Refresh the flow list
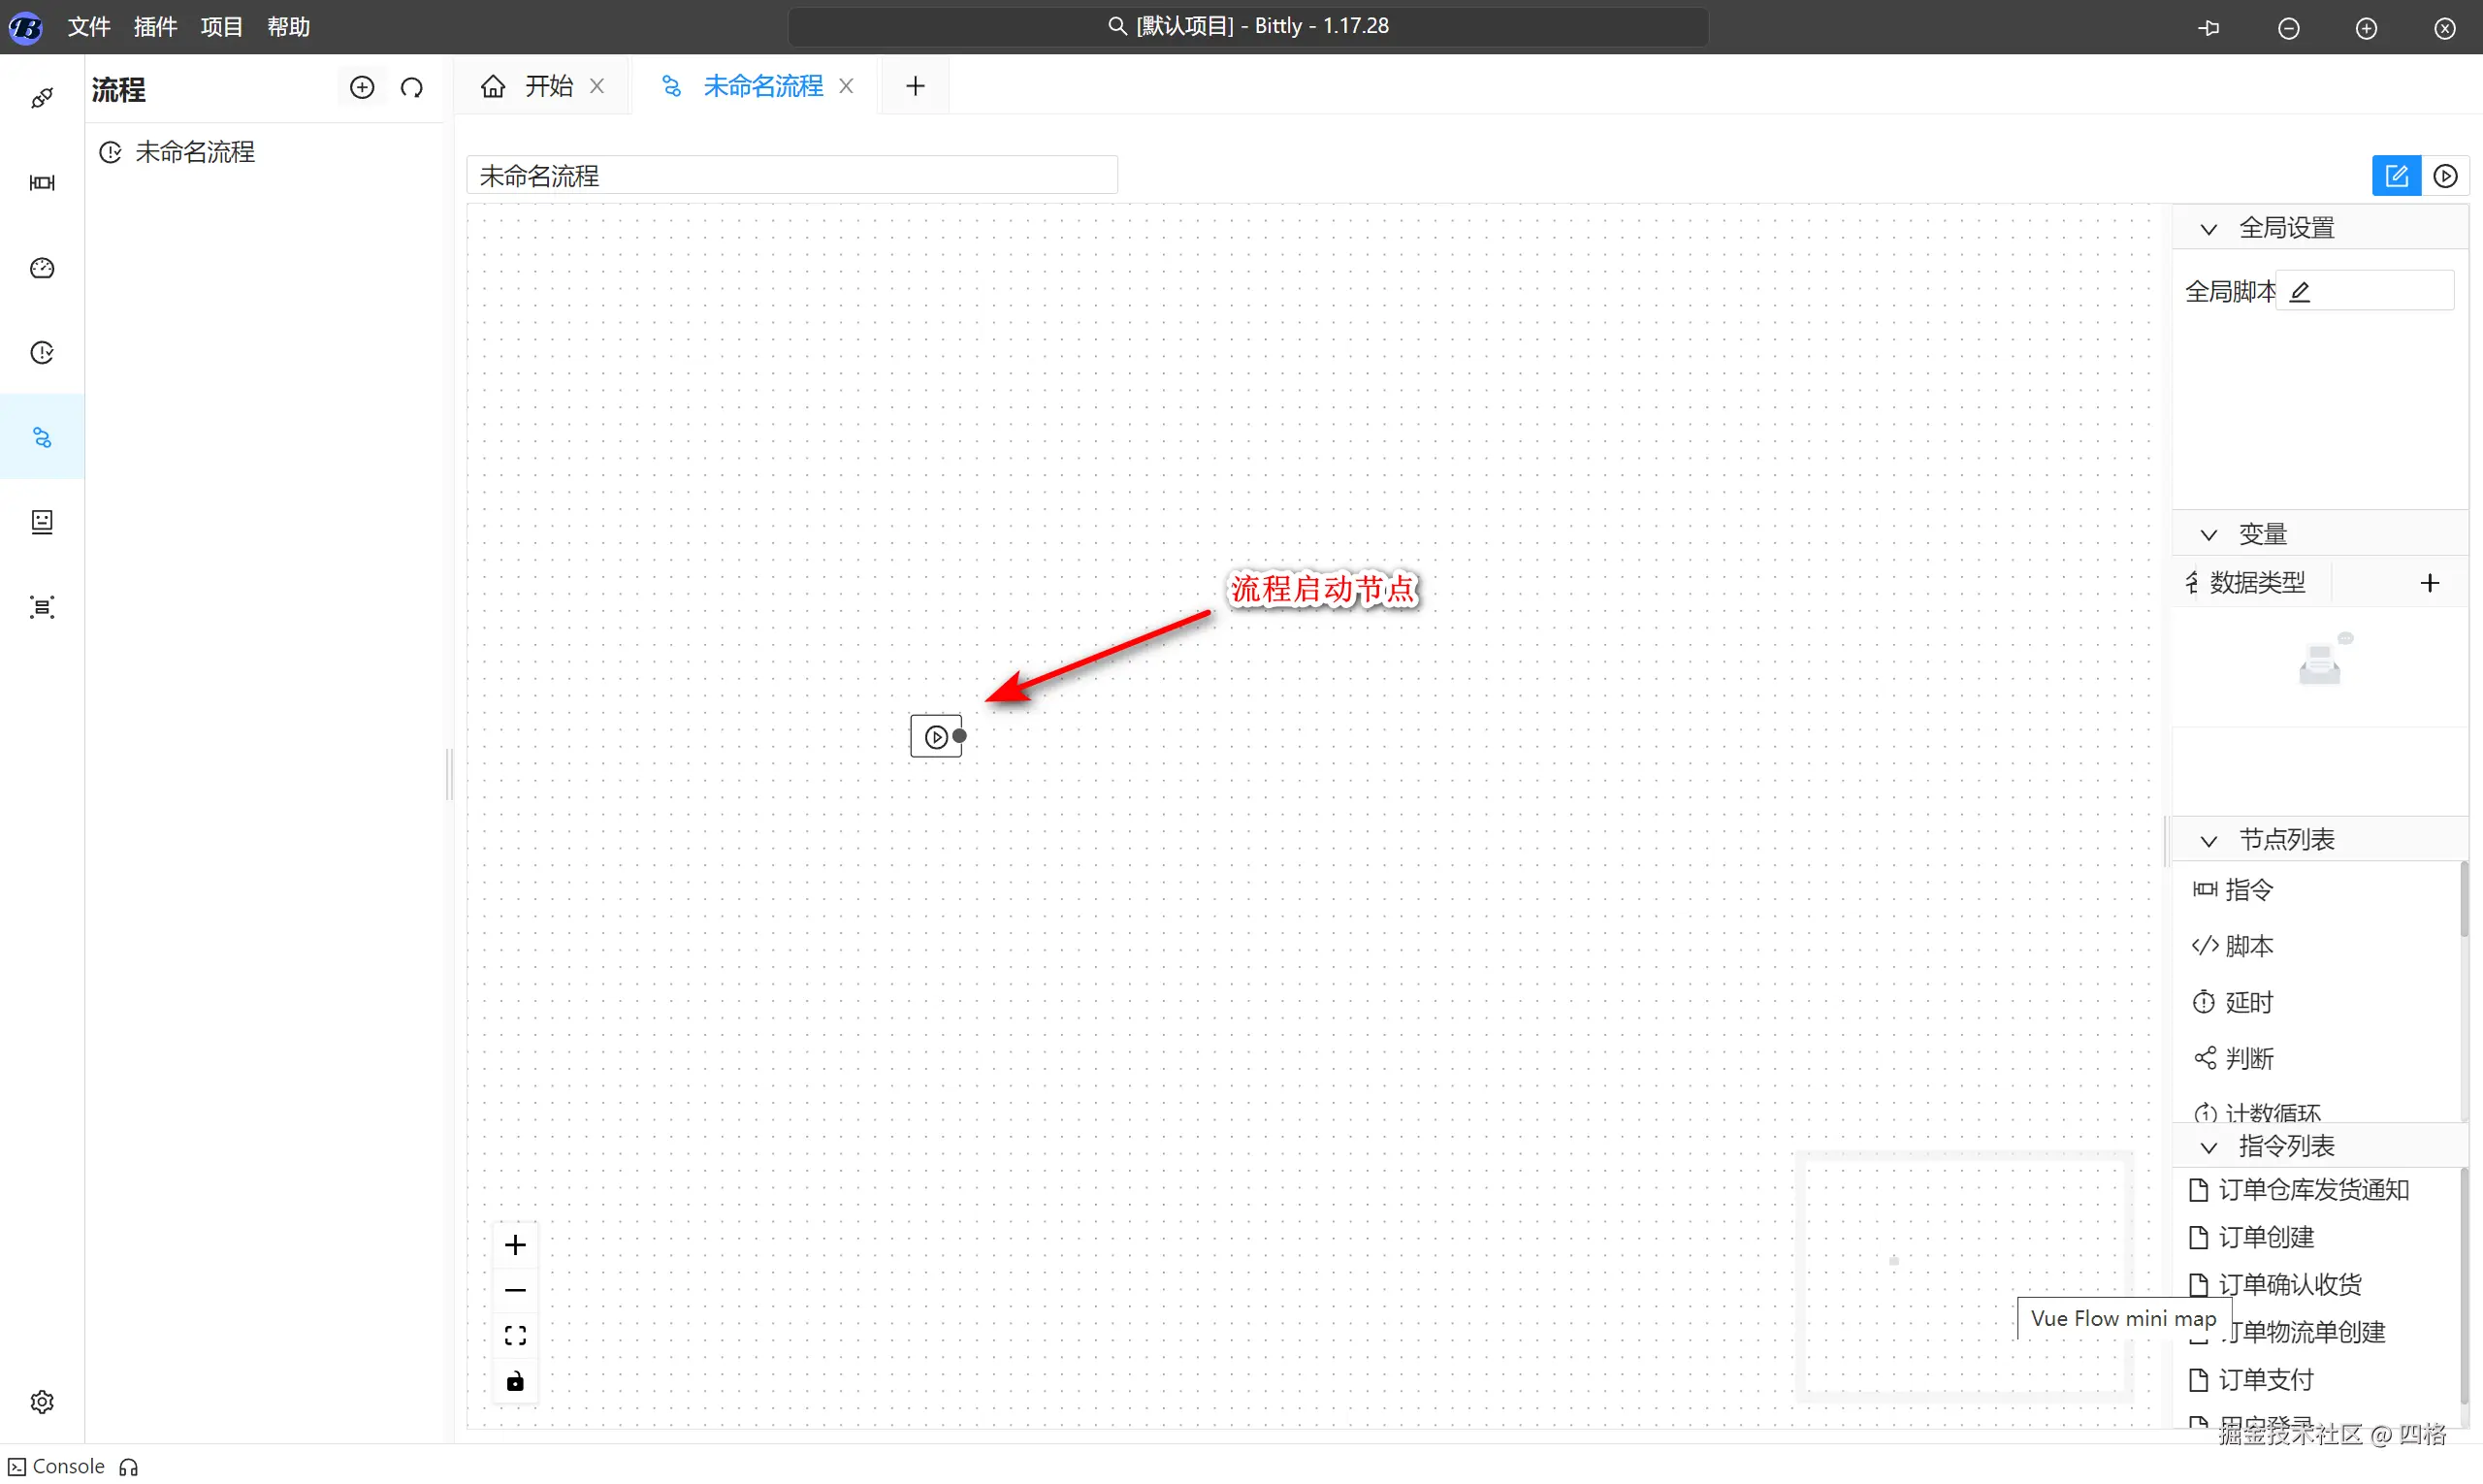The image size is (2483, 1484). coord(412,88)
